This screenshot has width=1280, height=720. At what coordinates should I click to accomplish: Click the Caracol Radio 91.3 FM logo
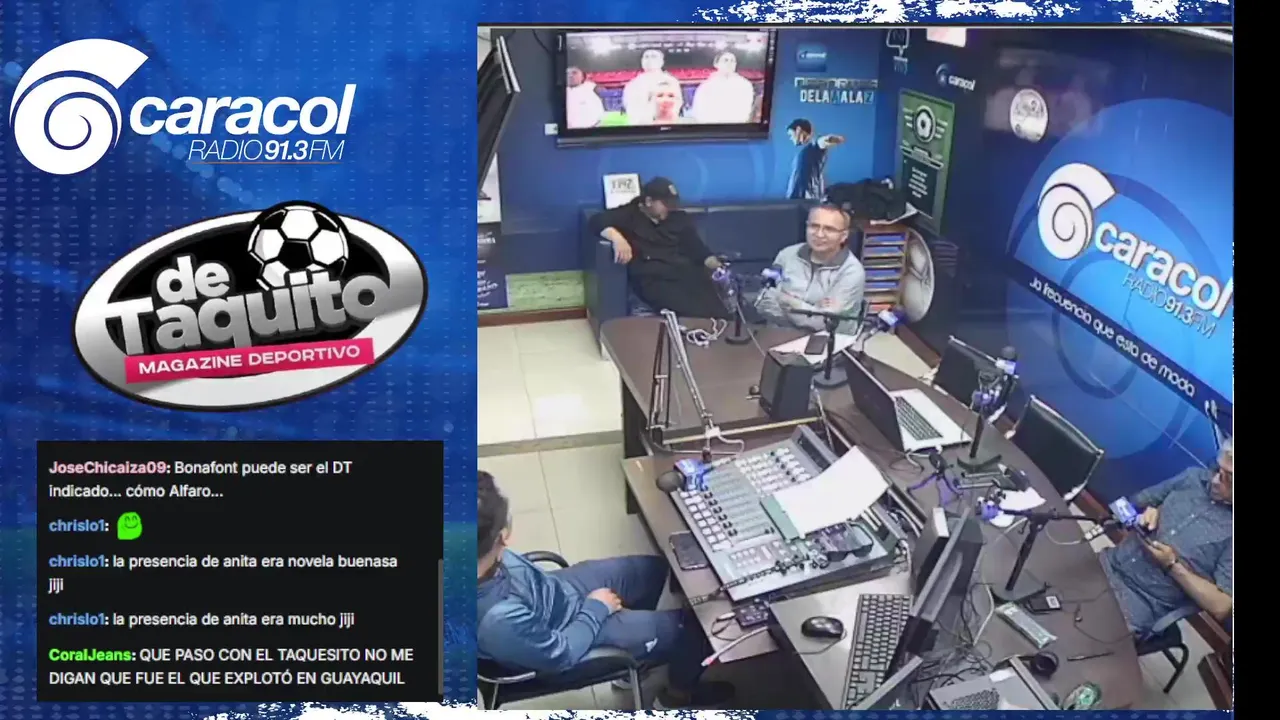click(183, 107)
